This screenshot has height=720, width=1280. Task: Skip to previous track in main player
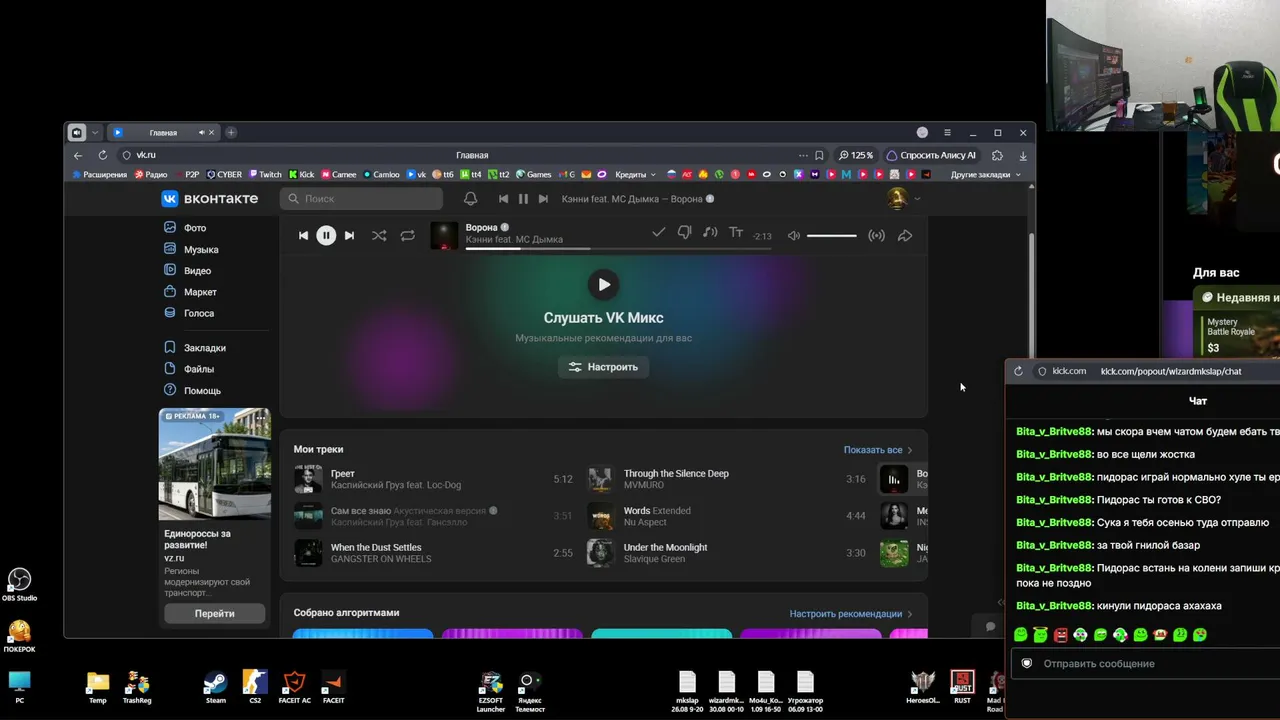click(303, 236)
